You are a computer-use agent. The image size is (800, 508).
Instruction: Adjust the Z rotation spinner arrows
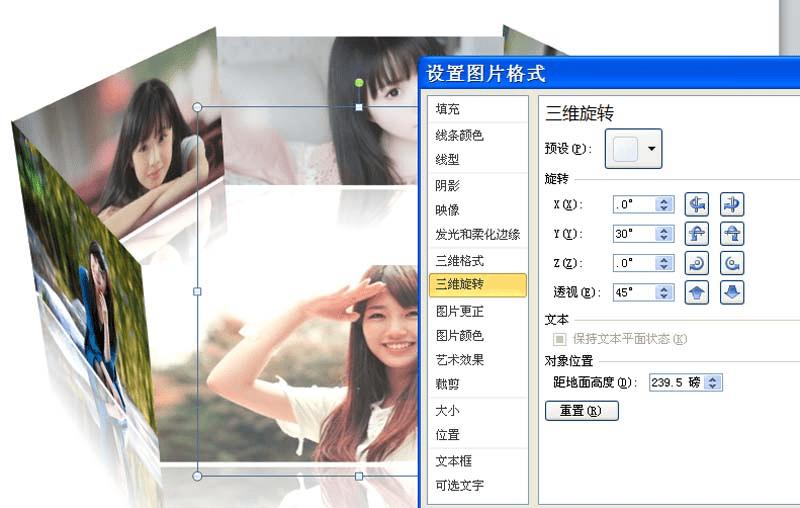pyautogui.click(x=664, y=263)
